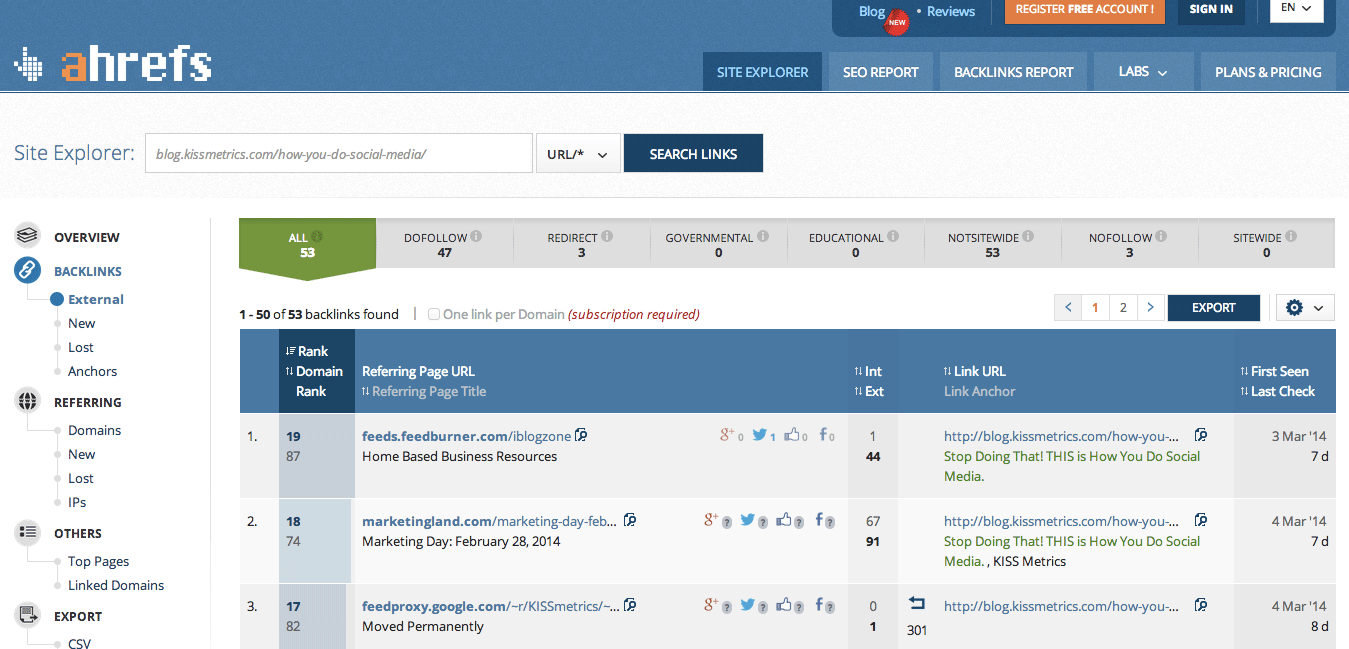Click the Backlinks chain-link icon
Viewport: 1349px width, 649px height.
point(28,271)
